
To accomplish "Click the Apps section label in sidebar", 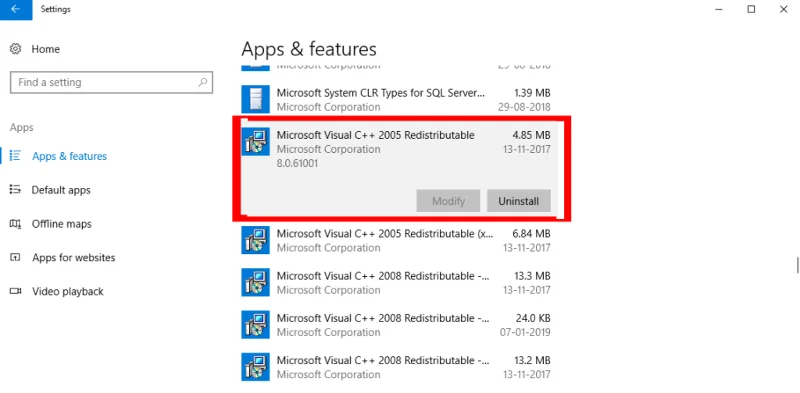I will pos(21,128).
